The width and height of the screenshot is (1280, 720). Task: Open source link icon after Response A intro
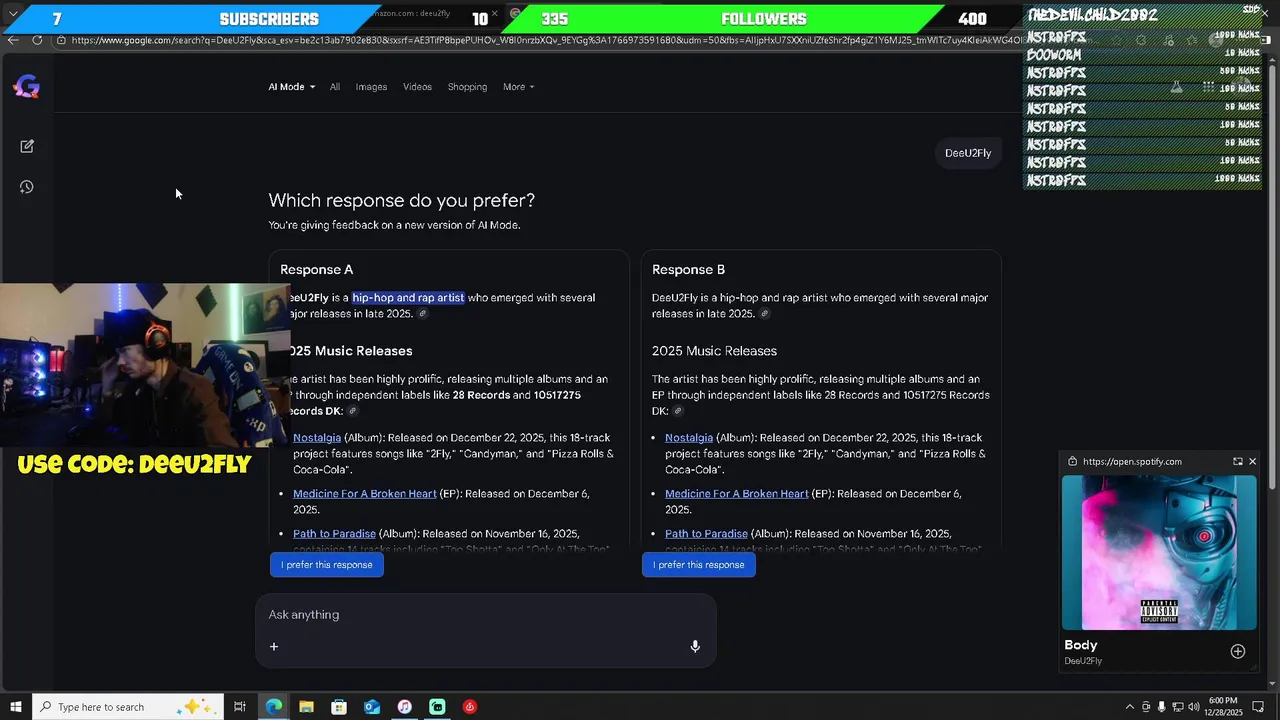coord(422,314)
